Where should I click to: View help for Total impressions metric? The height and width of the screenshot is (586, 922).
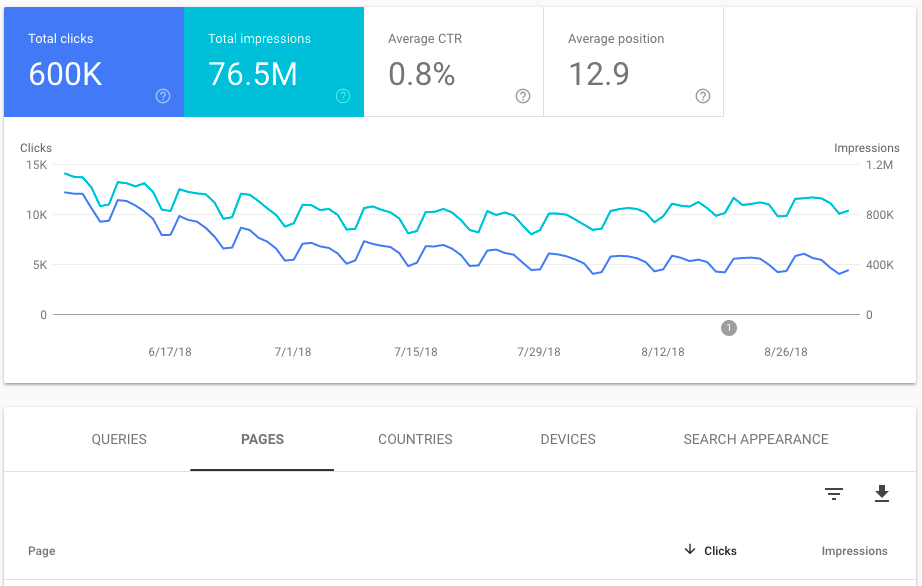point(343,96)
